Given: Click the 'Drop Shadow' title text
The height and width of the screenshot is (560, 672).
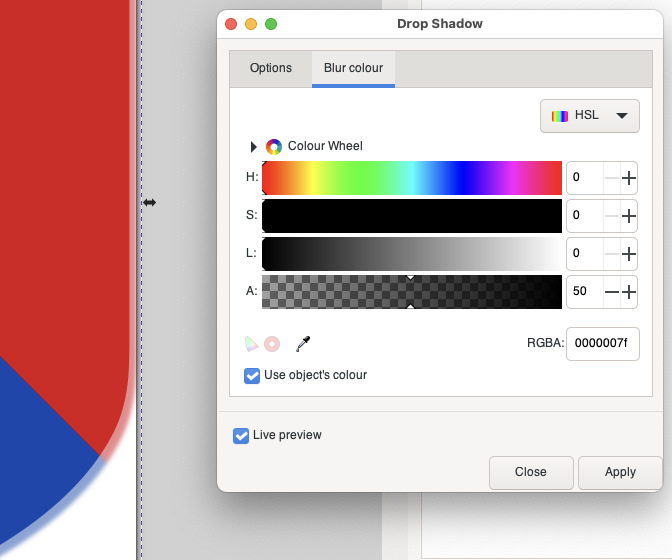Looking at the screenshot, I should 440,24.
